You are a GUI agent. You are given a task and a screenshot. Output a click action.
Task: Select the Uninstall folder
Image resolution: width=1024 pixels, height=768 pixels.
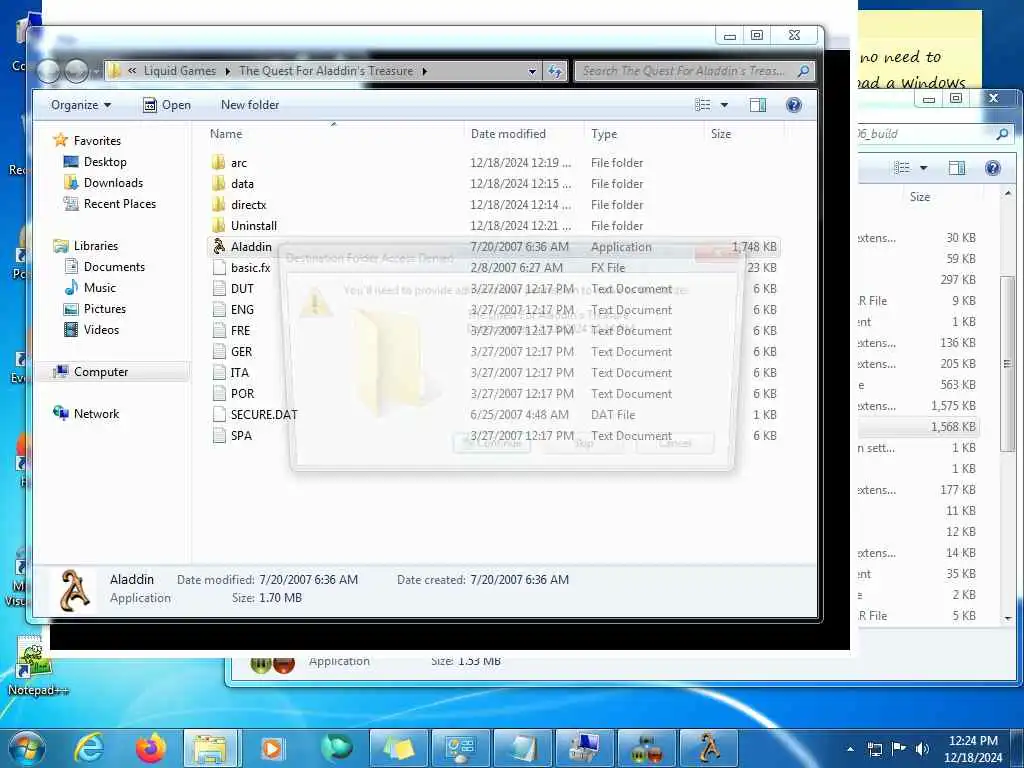(253, 225)
